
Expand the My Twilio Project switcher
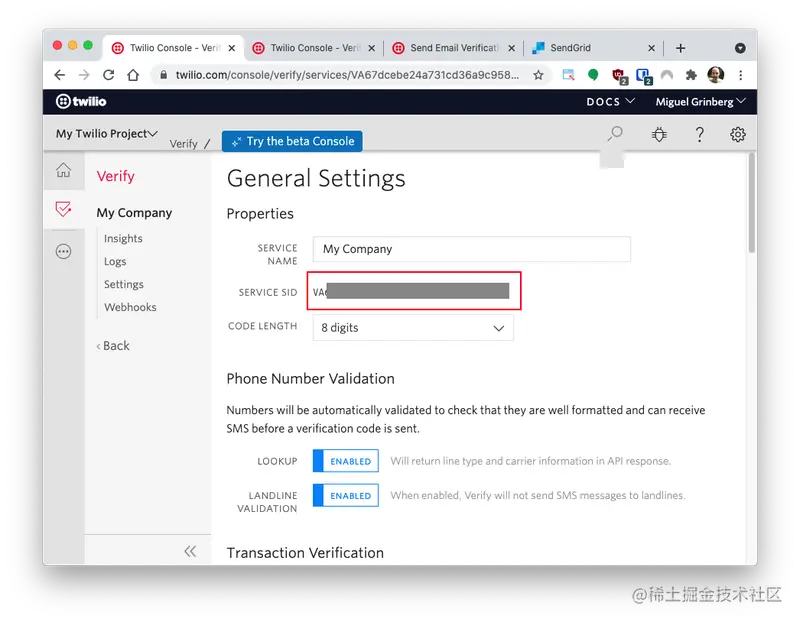point(107,134)
